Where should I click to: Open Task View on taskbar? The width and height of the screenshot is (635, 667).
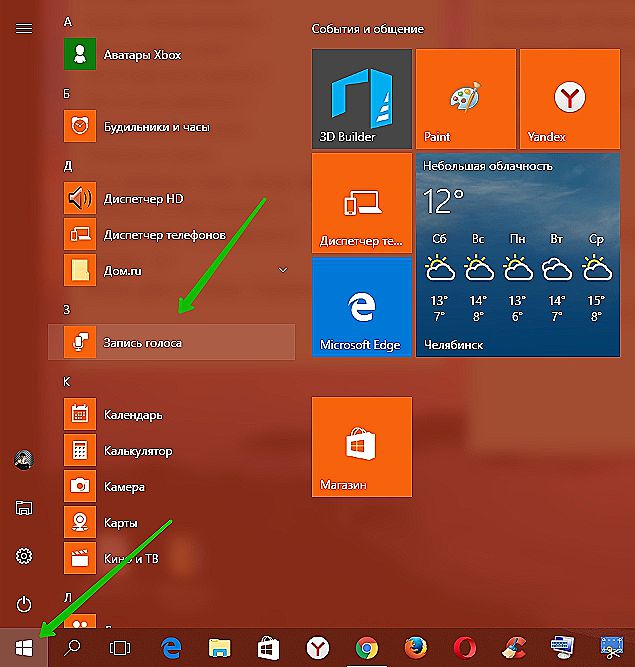[x=120, y=648]
